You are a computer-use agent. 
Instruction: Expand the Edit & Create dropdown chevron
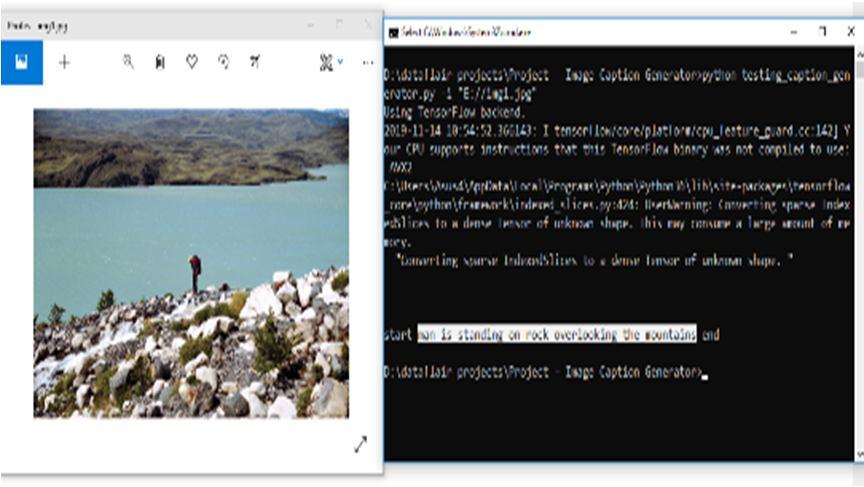341,62
